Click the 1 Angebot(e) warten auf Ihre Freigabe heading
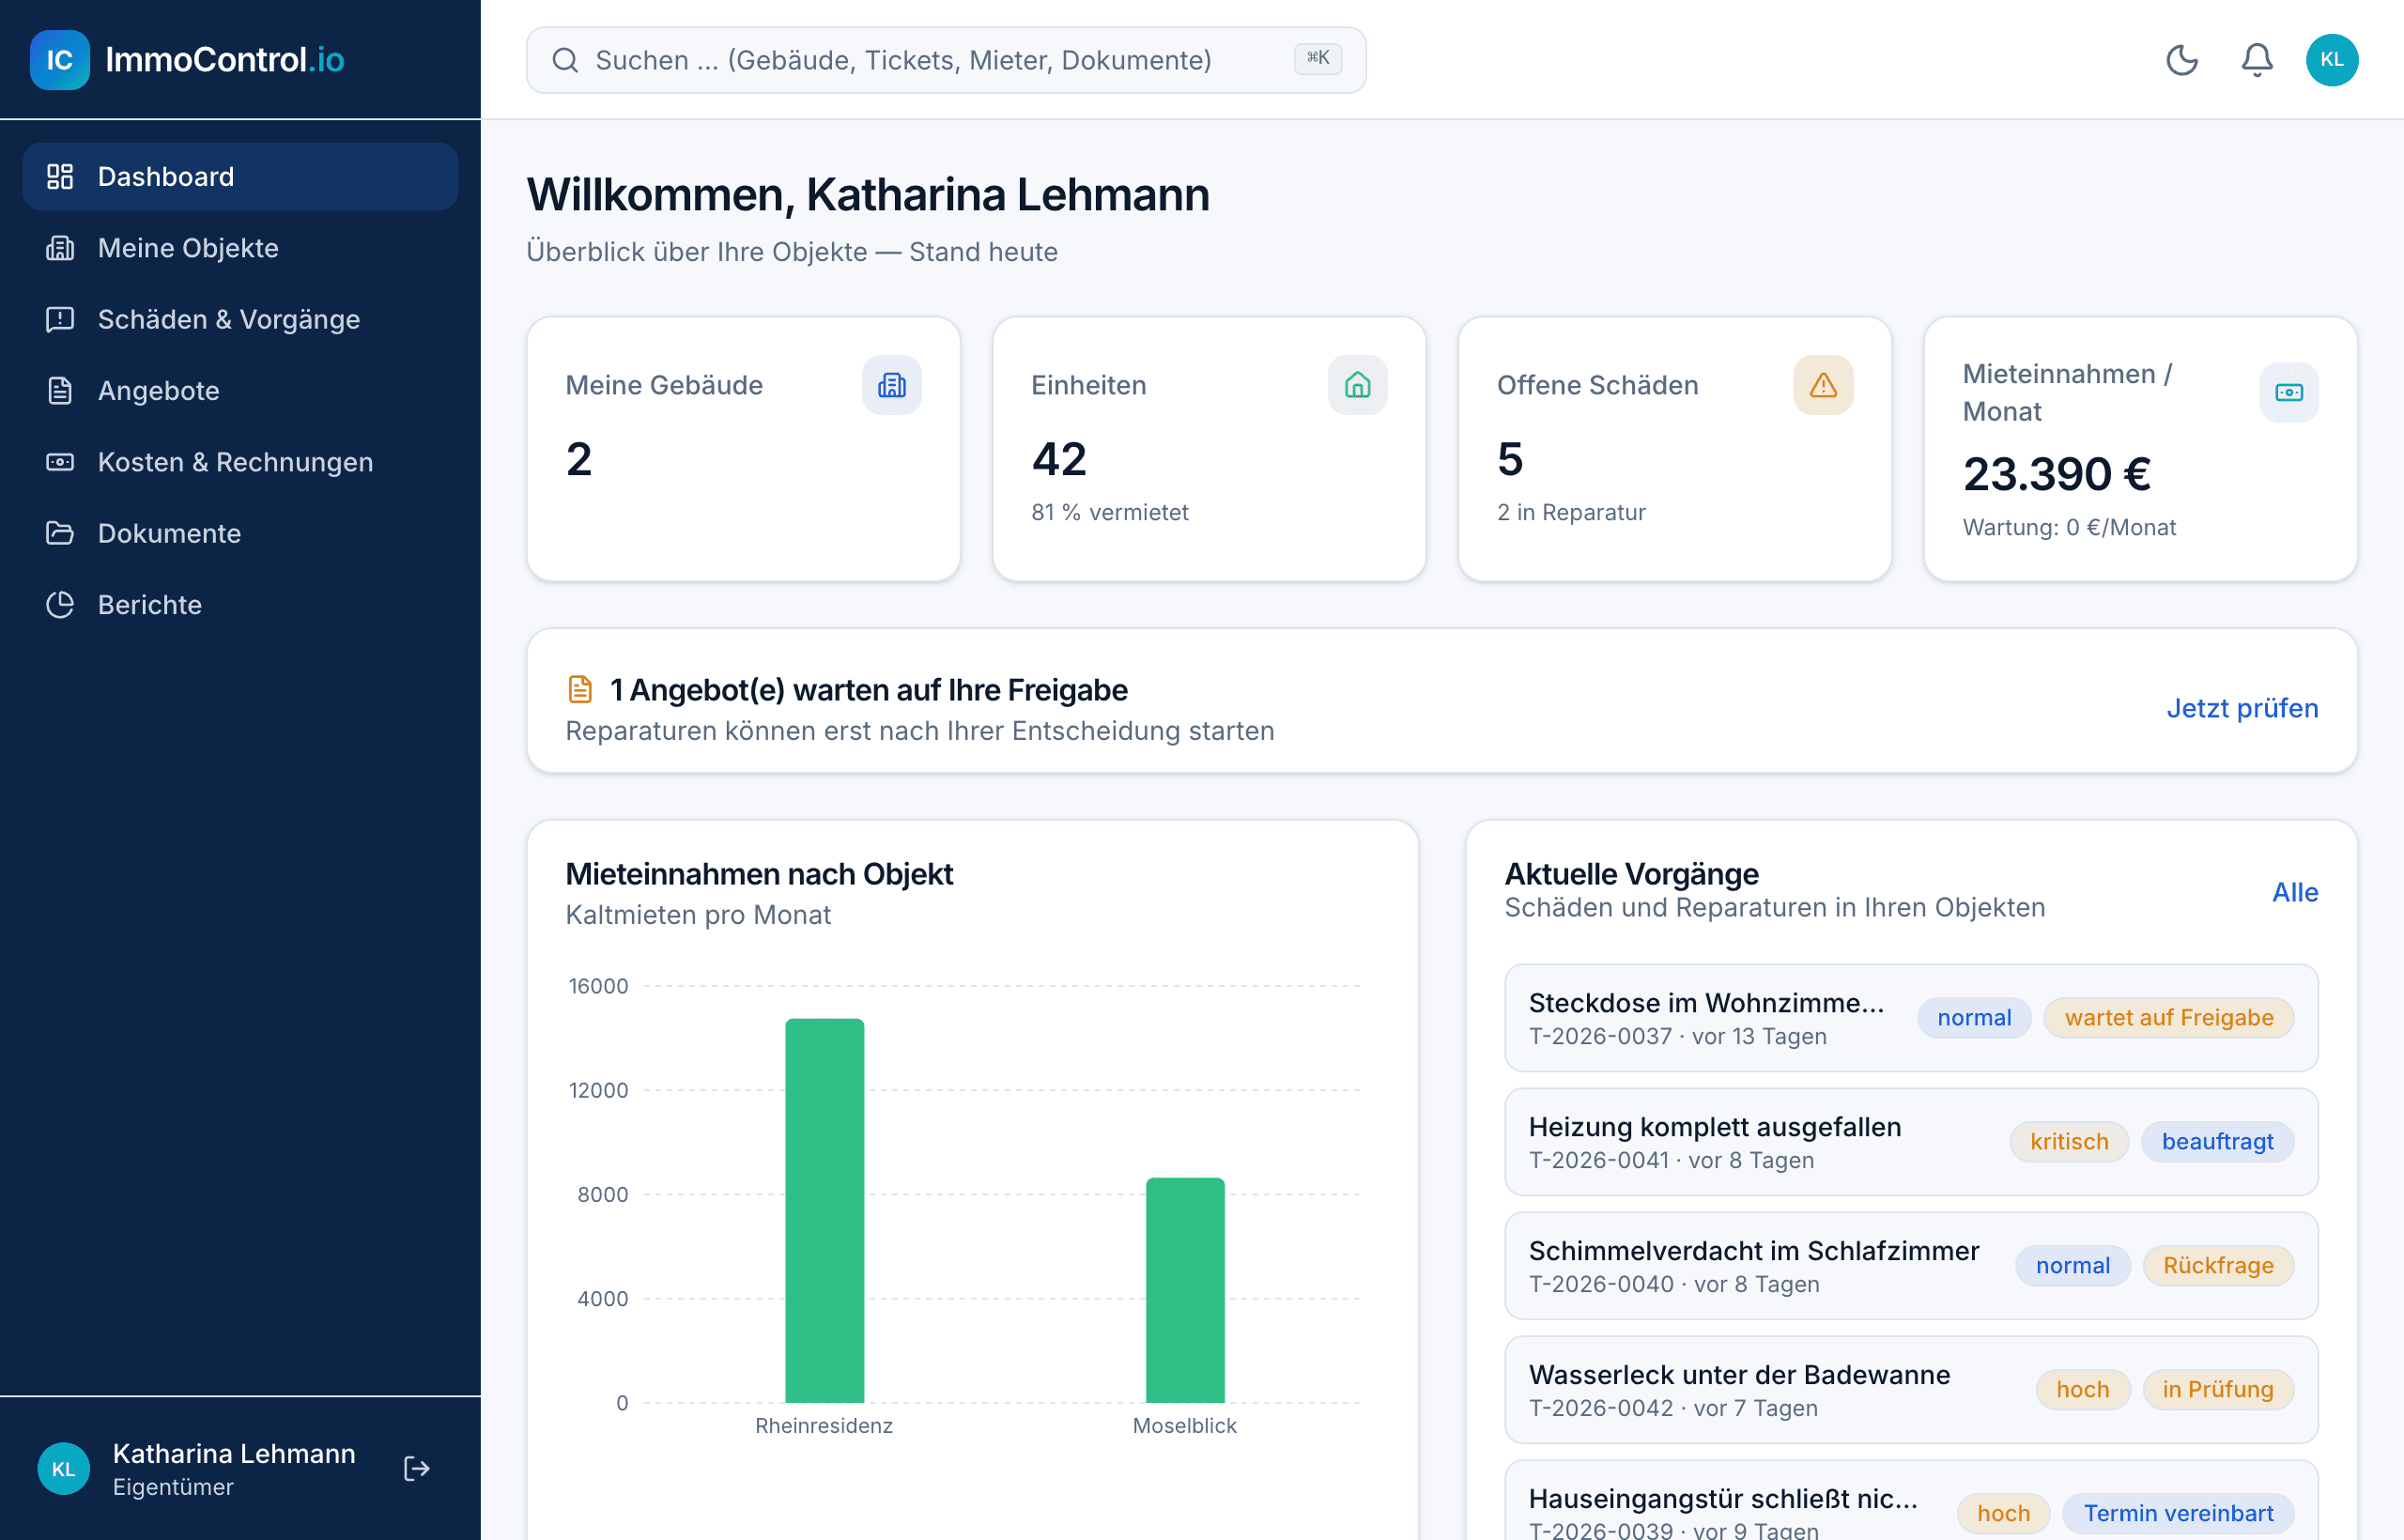 pos(868,690)
